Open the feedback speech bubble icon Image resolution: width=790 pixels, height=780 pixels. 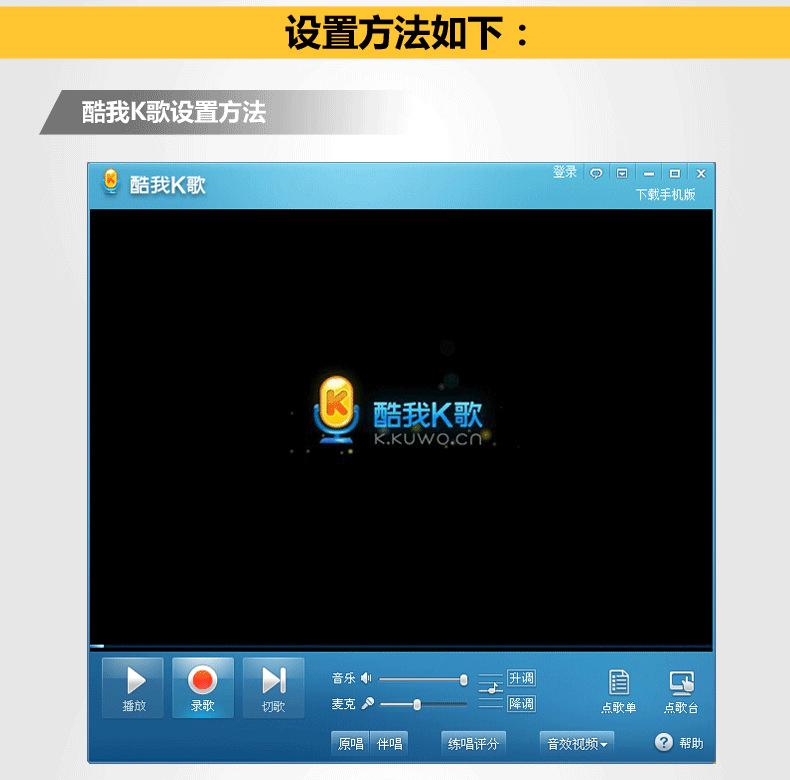coord(596,173)
